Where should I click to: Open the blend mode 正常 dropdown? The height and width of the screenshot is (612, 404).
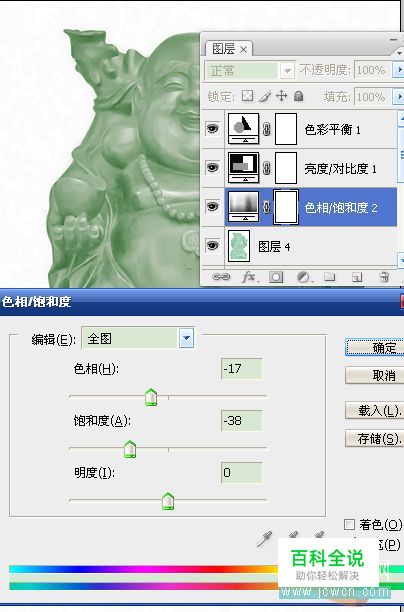pyautogui.click(x=287, y=71)
